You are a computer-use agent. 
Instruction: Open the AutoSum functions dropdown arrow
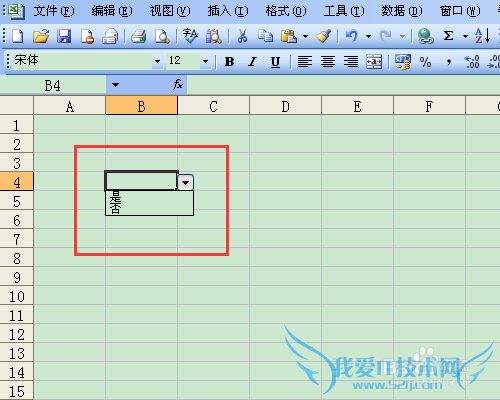coord(465,36)
